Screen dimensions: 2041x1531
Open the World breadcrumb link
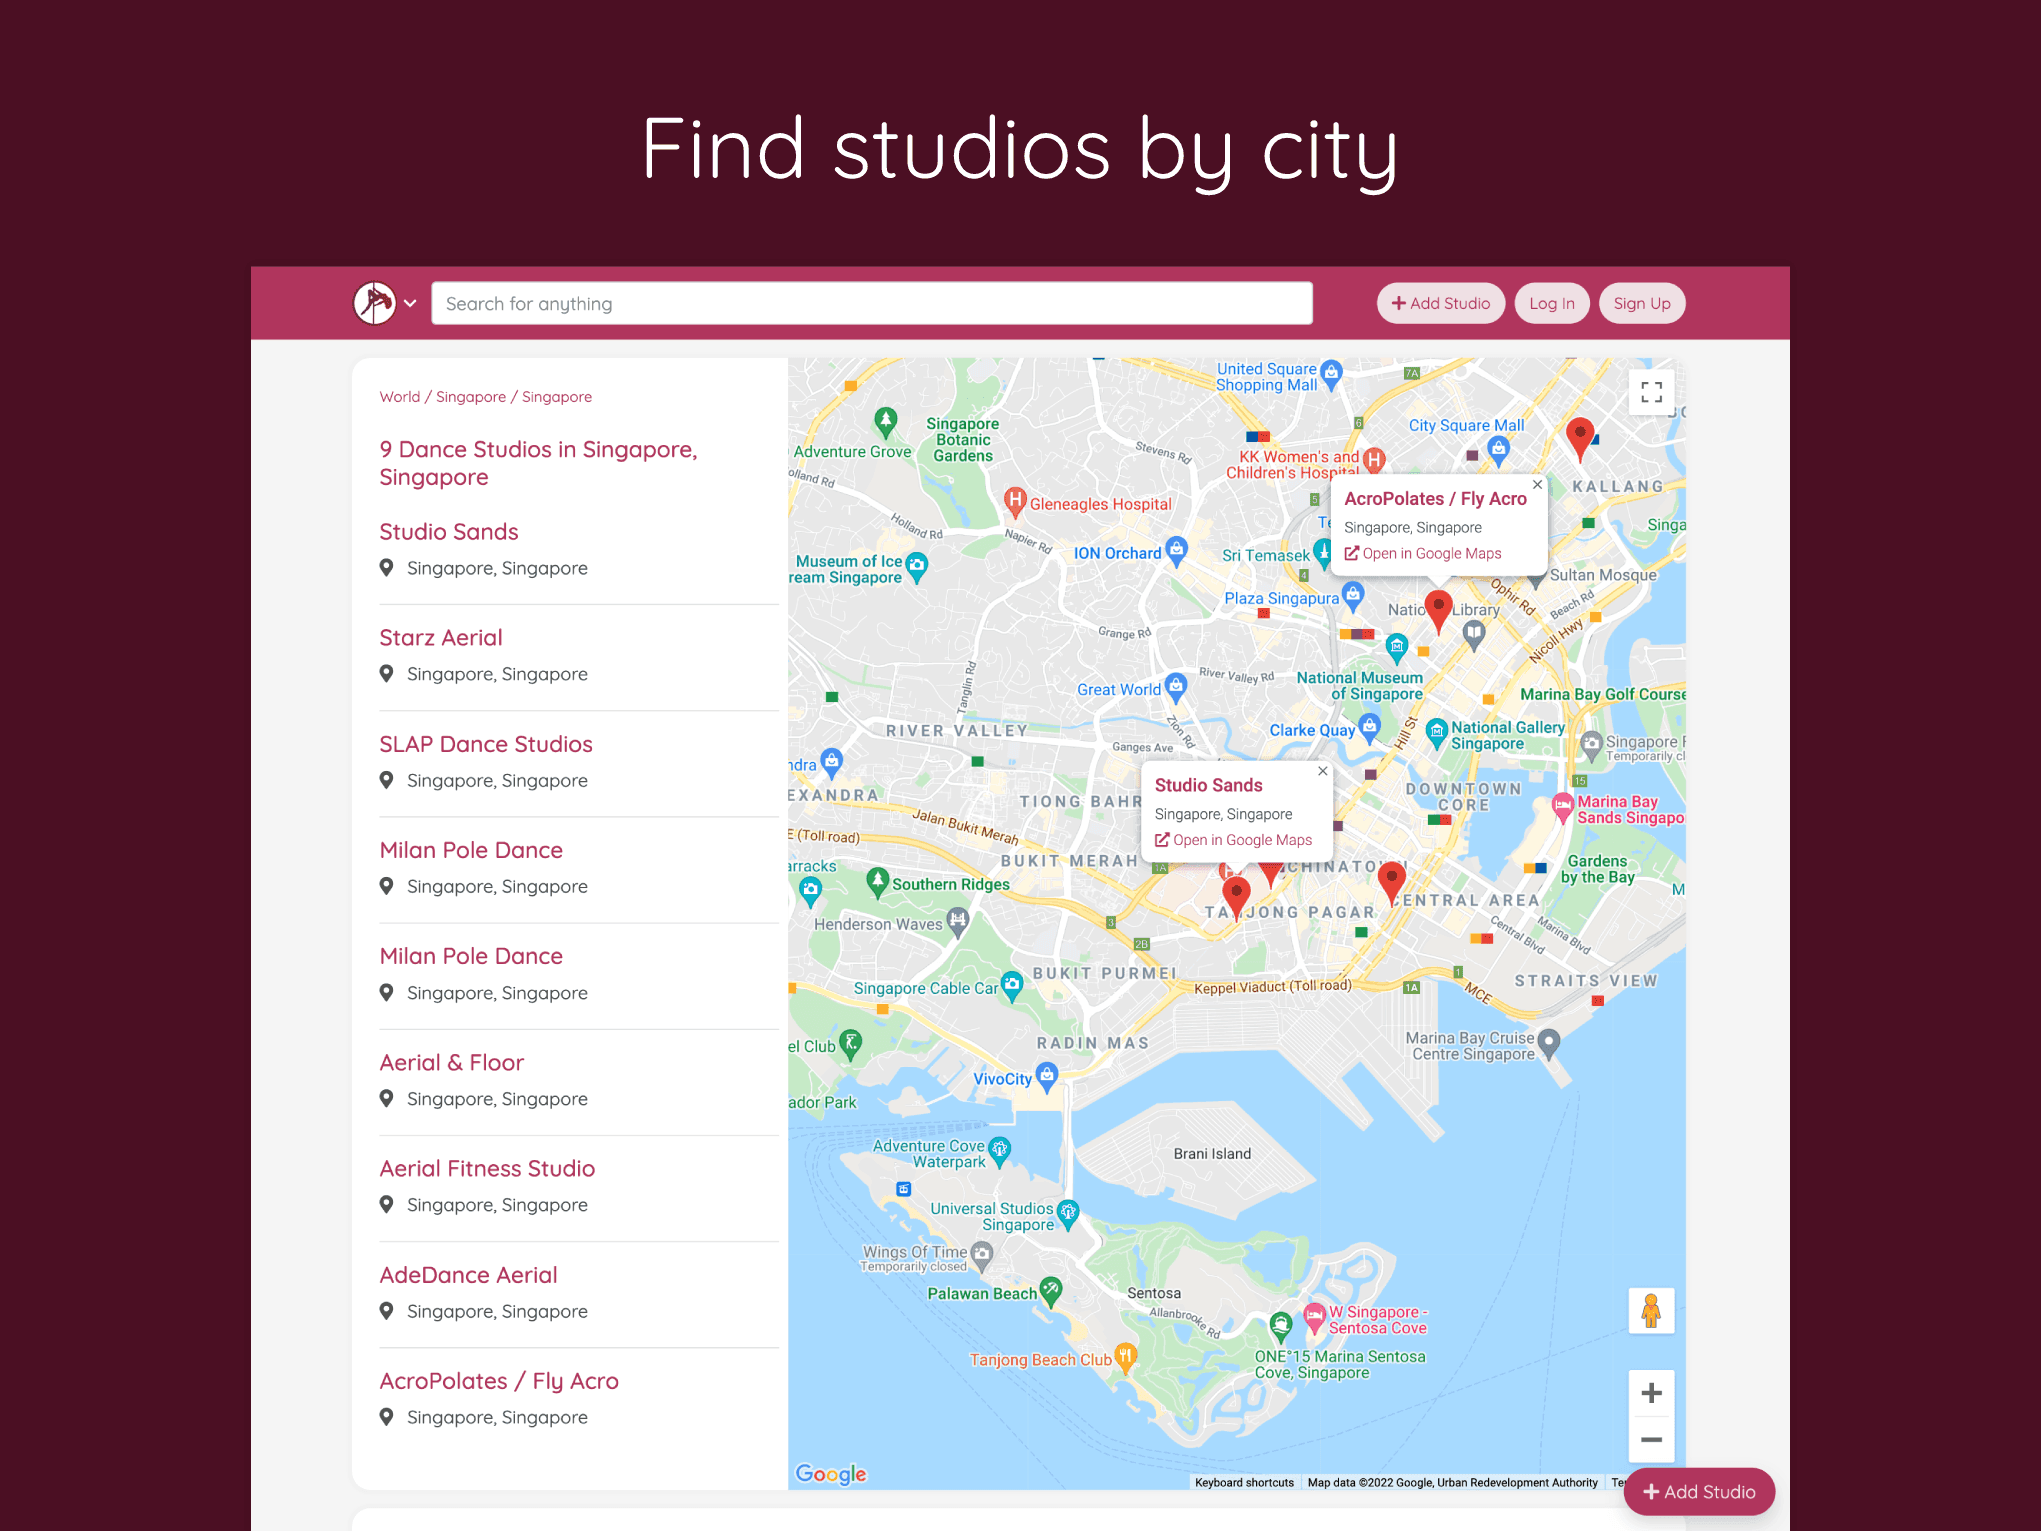400,397
